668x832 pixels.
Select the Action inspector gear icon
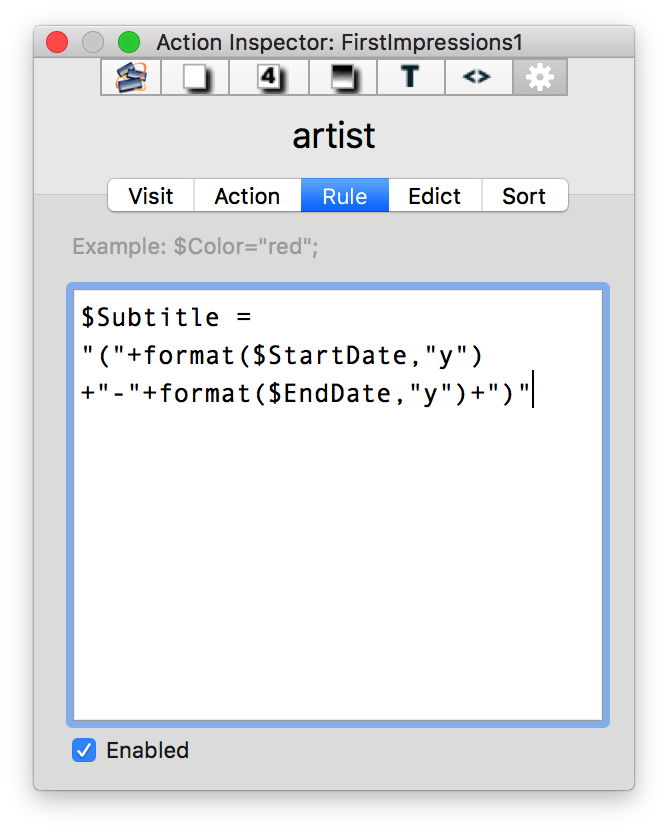540,77
